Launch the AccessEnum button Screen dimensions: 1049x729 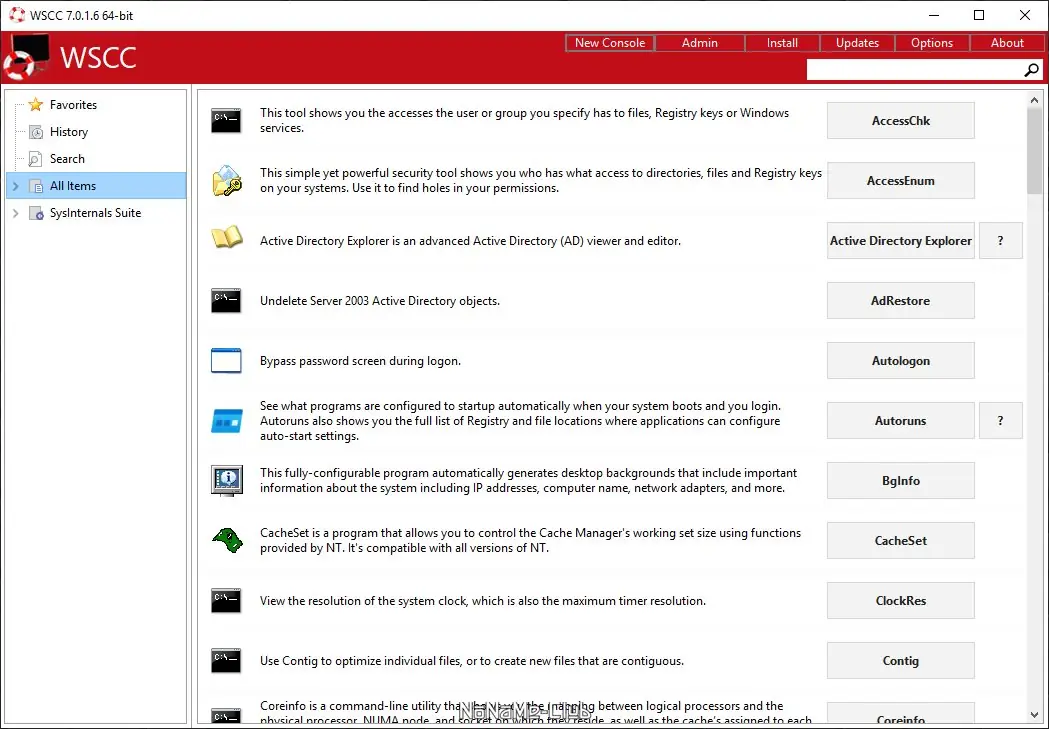(900, 181)
